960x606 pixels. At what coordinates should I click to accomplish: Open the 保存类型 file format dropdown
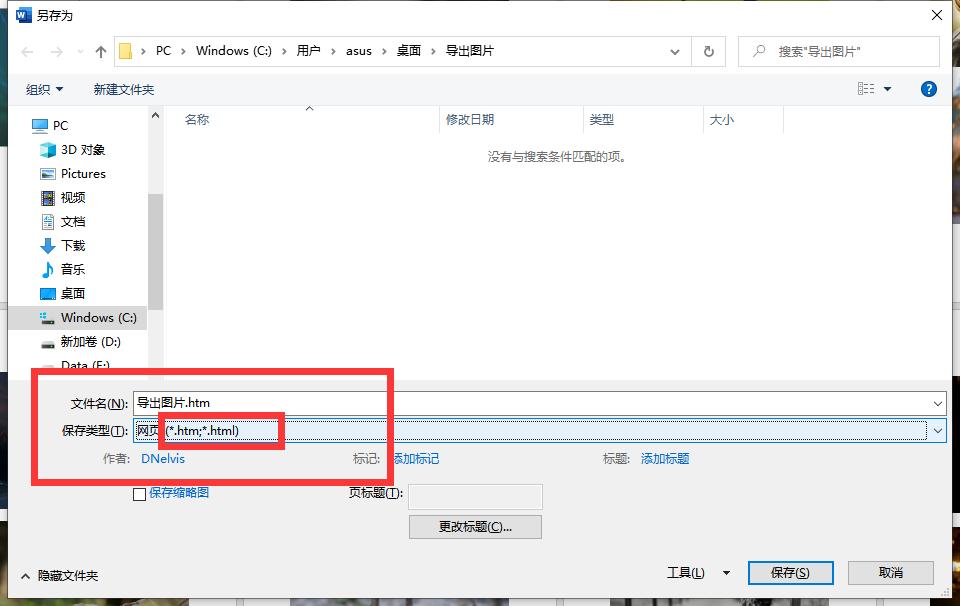[938, 430]
